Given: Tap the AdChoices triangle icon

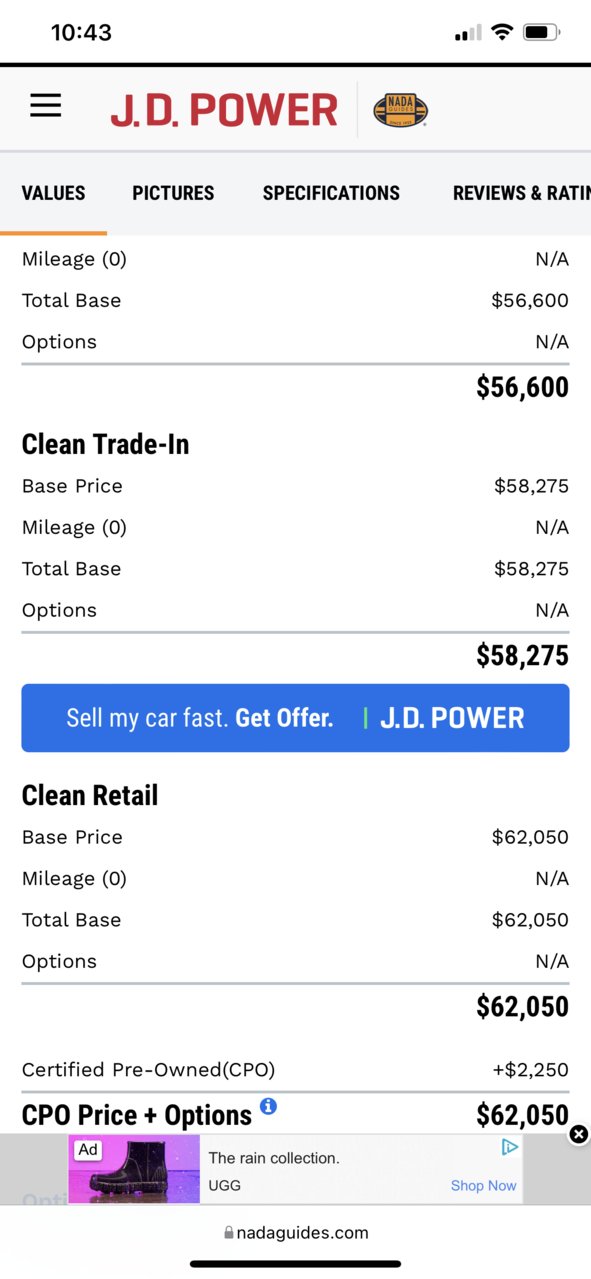Looking at the screenshot, I should (x=510, y=1147).
